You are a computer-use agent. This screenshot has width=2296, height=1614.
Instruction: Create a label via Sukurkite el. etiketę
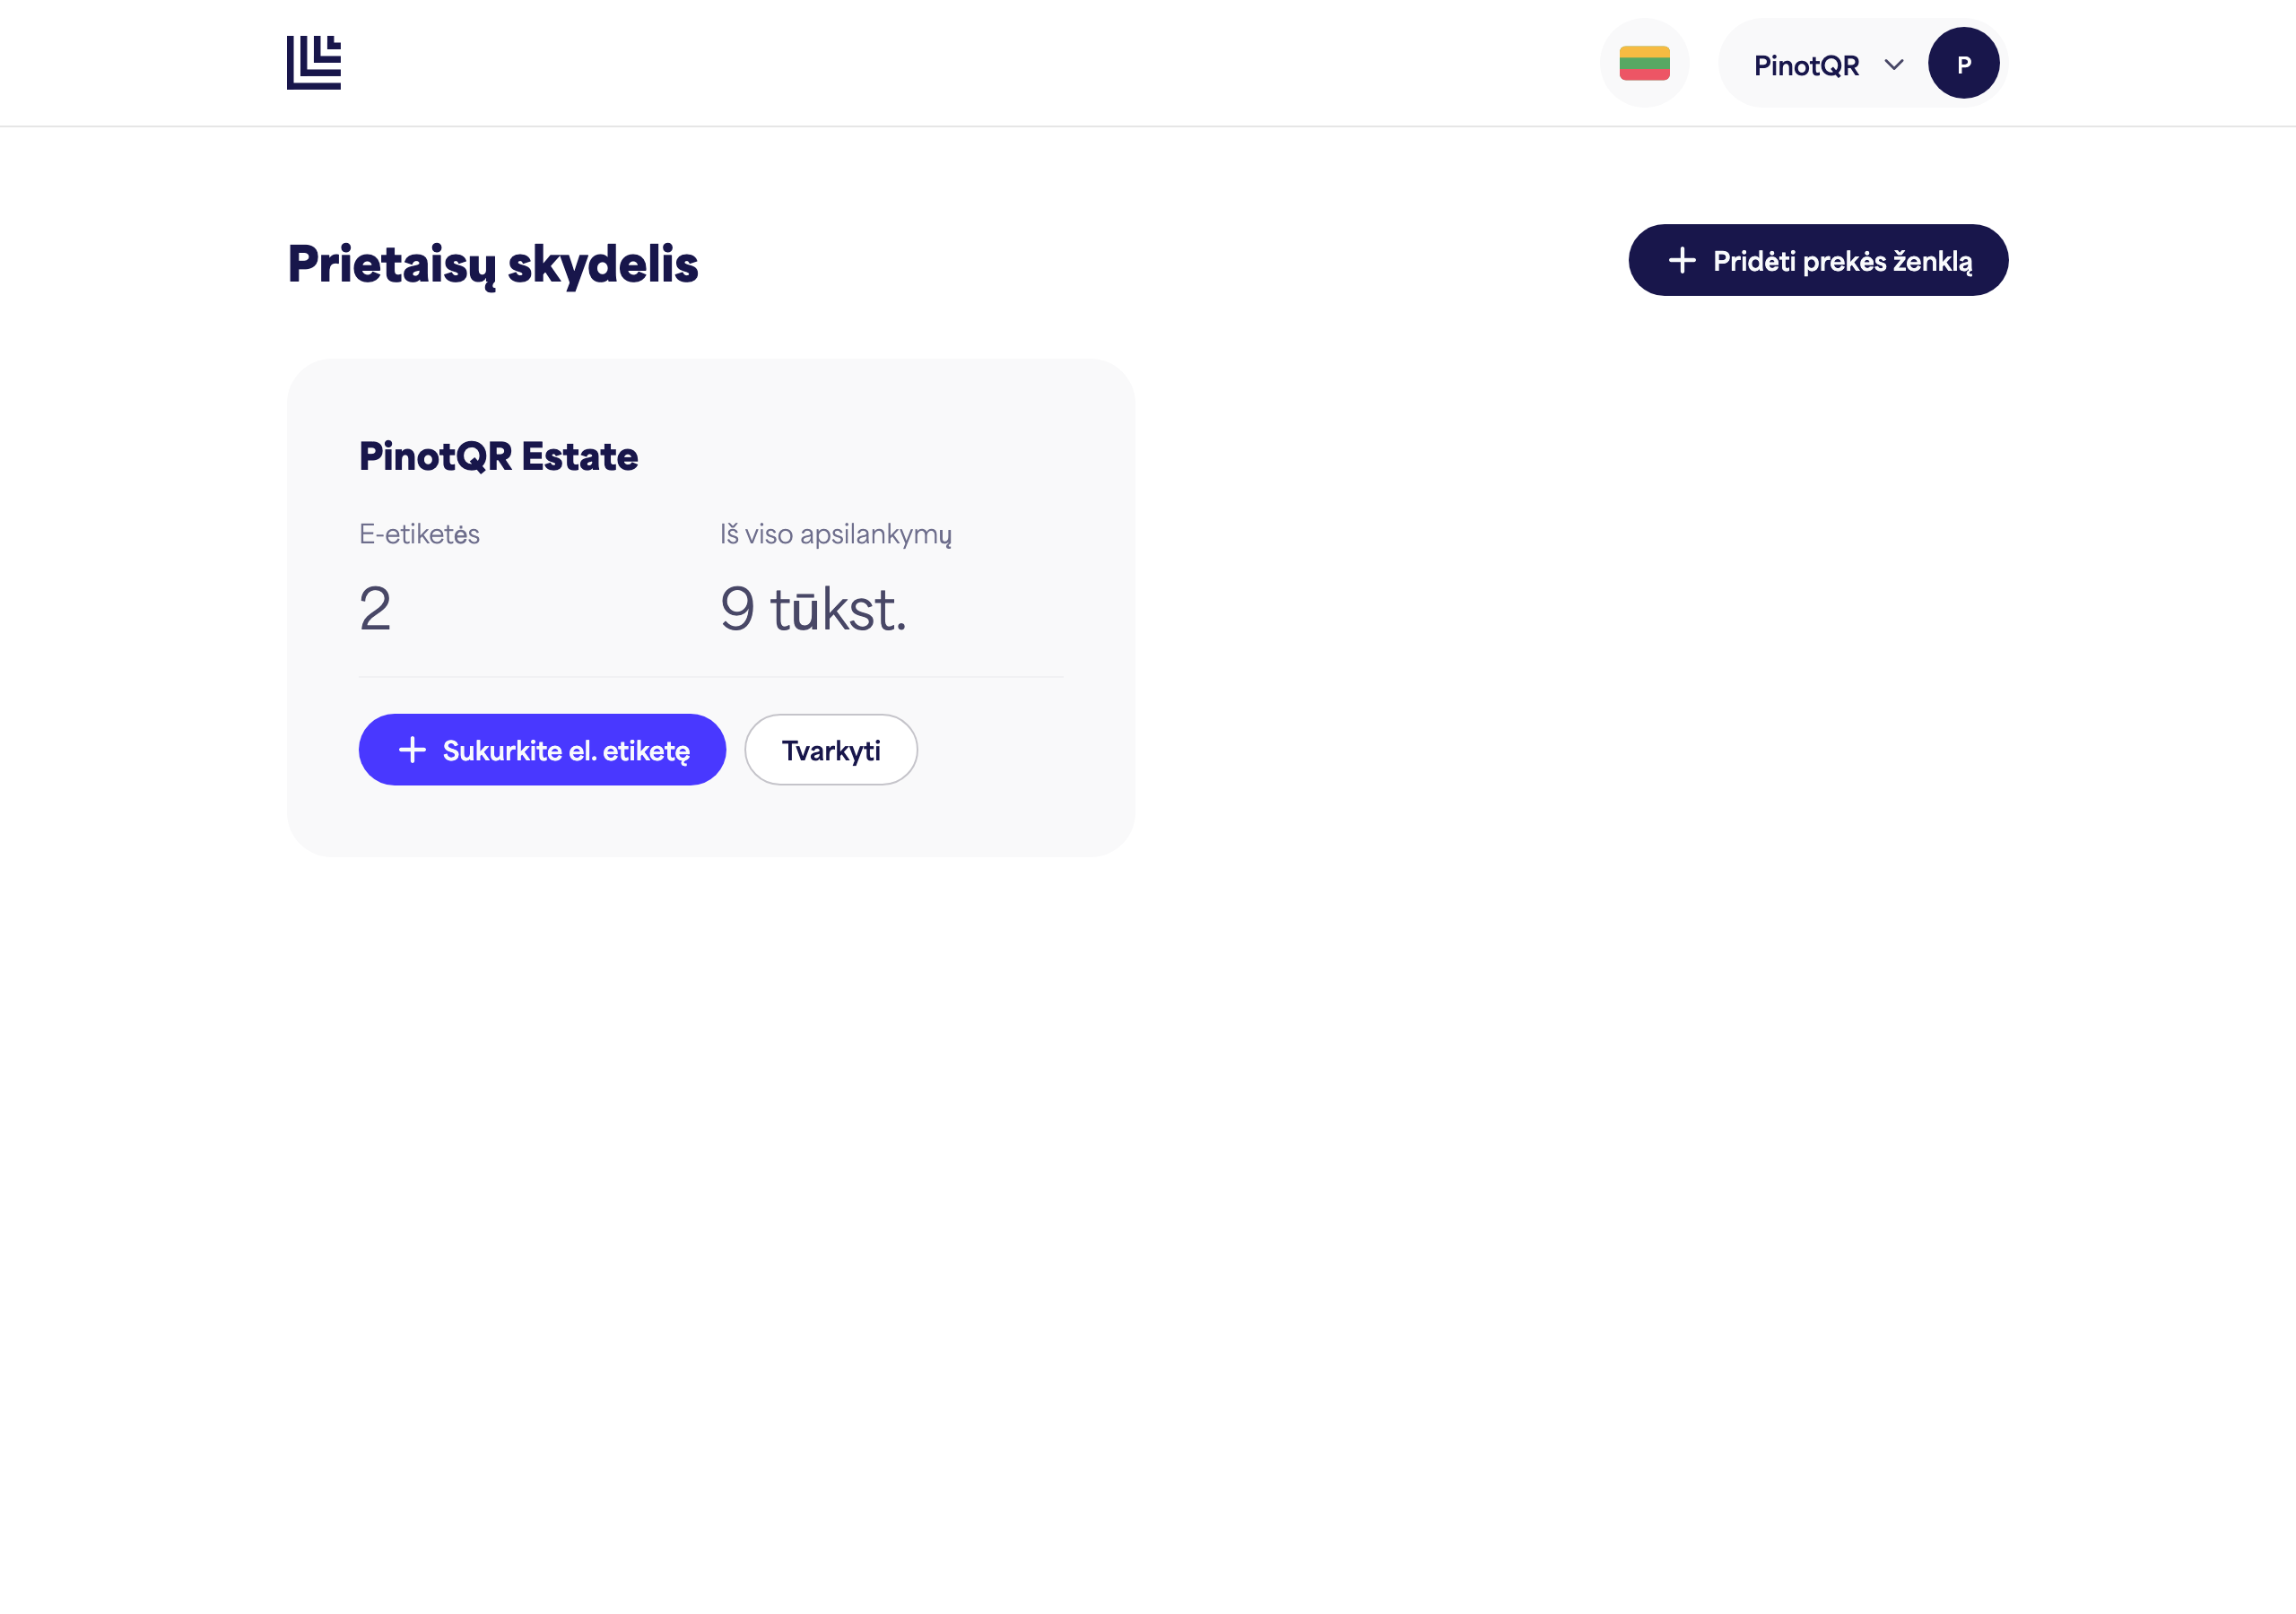click(x=542, y=750)
